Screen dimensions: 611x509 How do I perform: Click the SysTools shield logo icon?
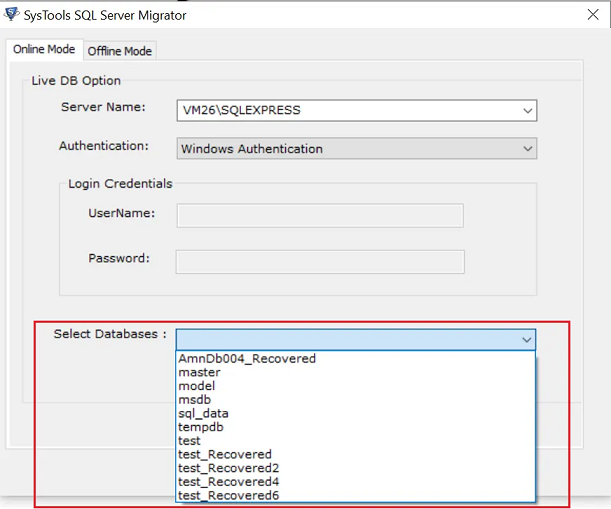pyautogui.click(x=11, y=14)
